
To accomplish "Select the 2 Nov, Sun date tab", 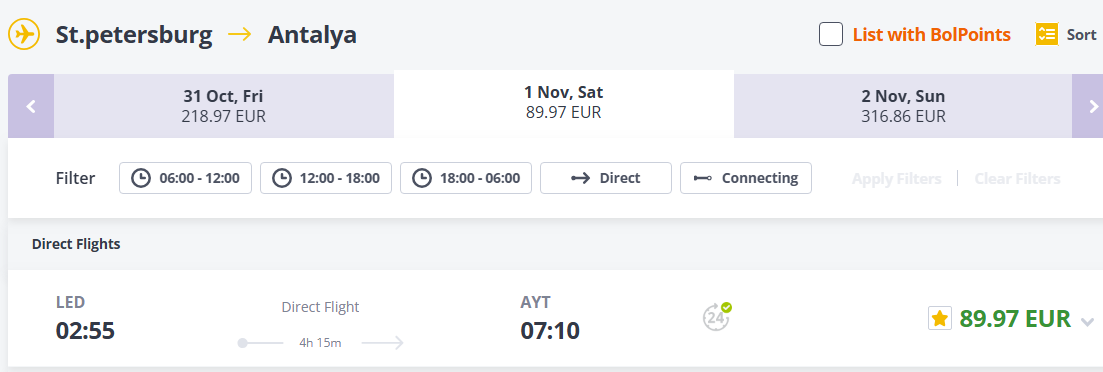I will click(x=903, y=106).
